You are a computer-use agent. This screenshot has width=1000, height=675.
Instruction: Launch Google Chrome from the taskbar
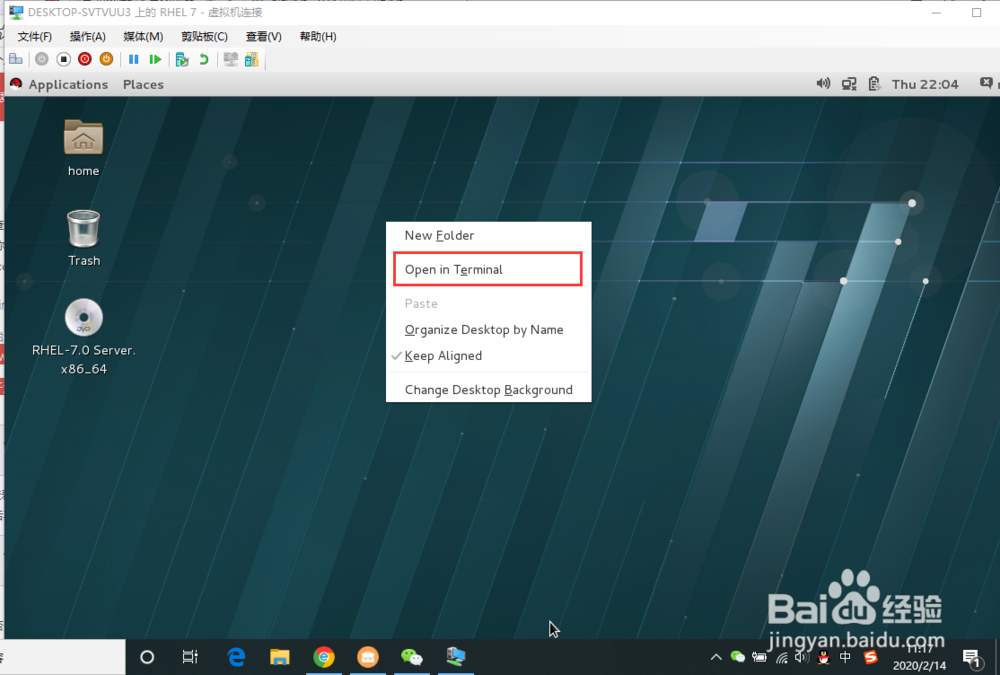[x=324, y=657]
